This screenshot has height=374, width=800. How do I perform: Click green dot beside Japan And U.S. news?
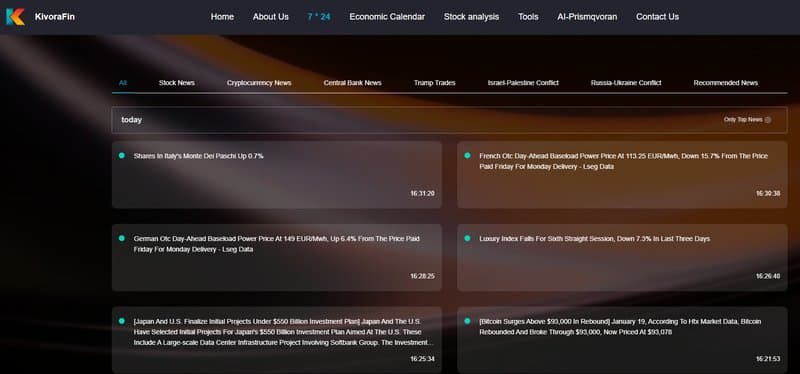[121, 321]
